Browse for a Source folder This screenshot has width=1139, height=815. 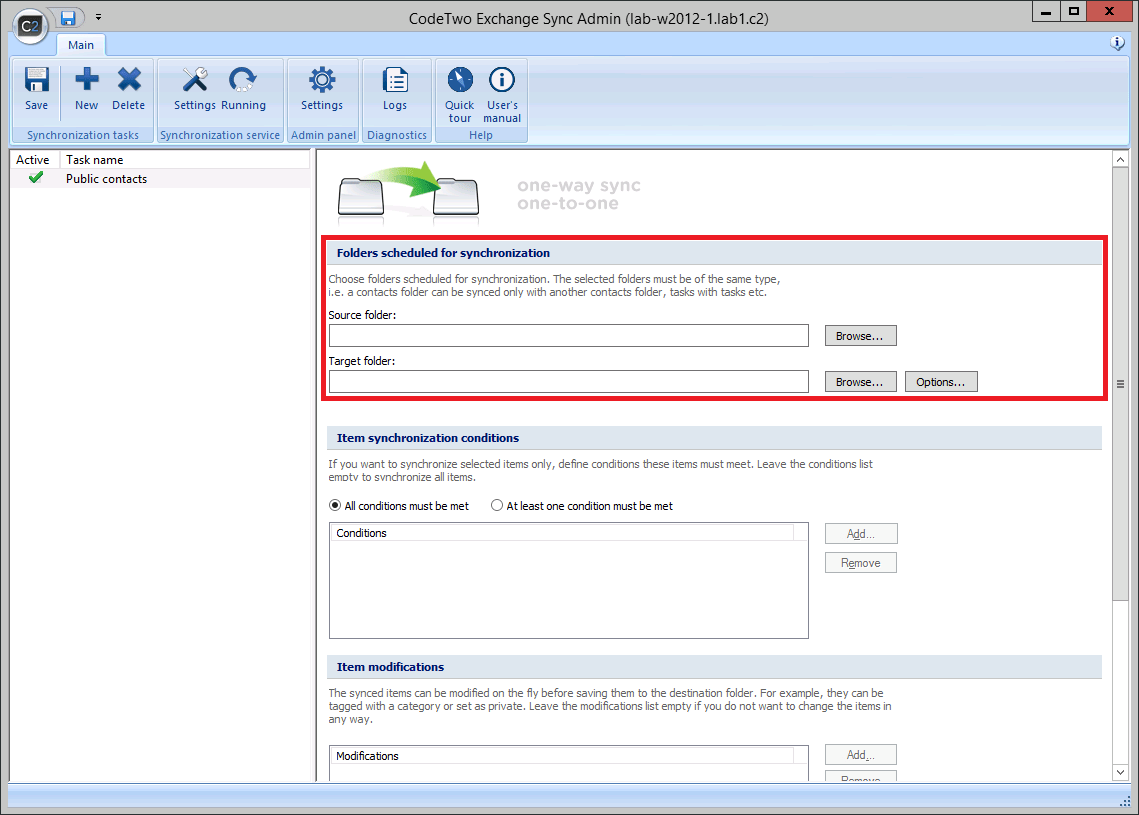point(860,335)
